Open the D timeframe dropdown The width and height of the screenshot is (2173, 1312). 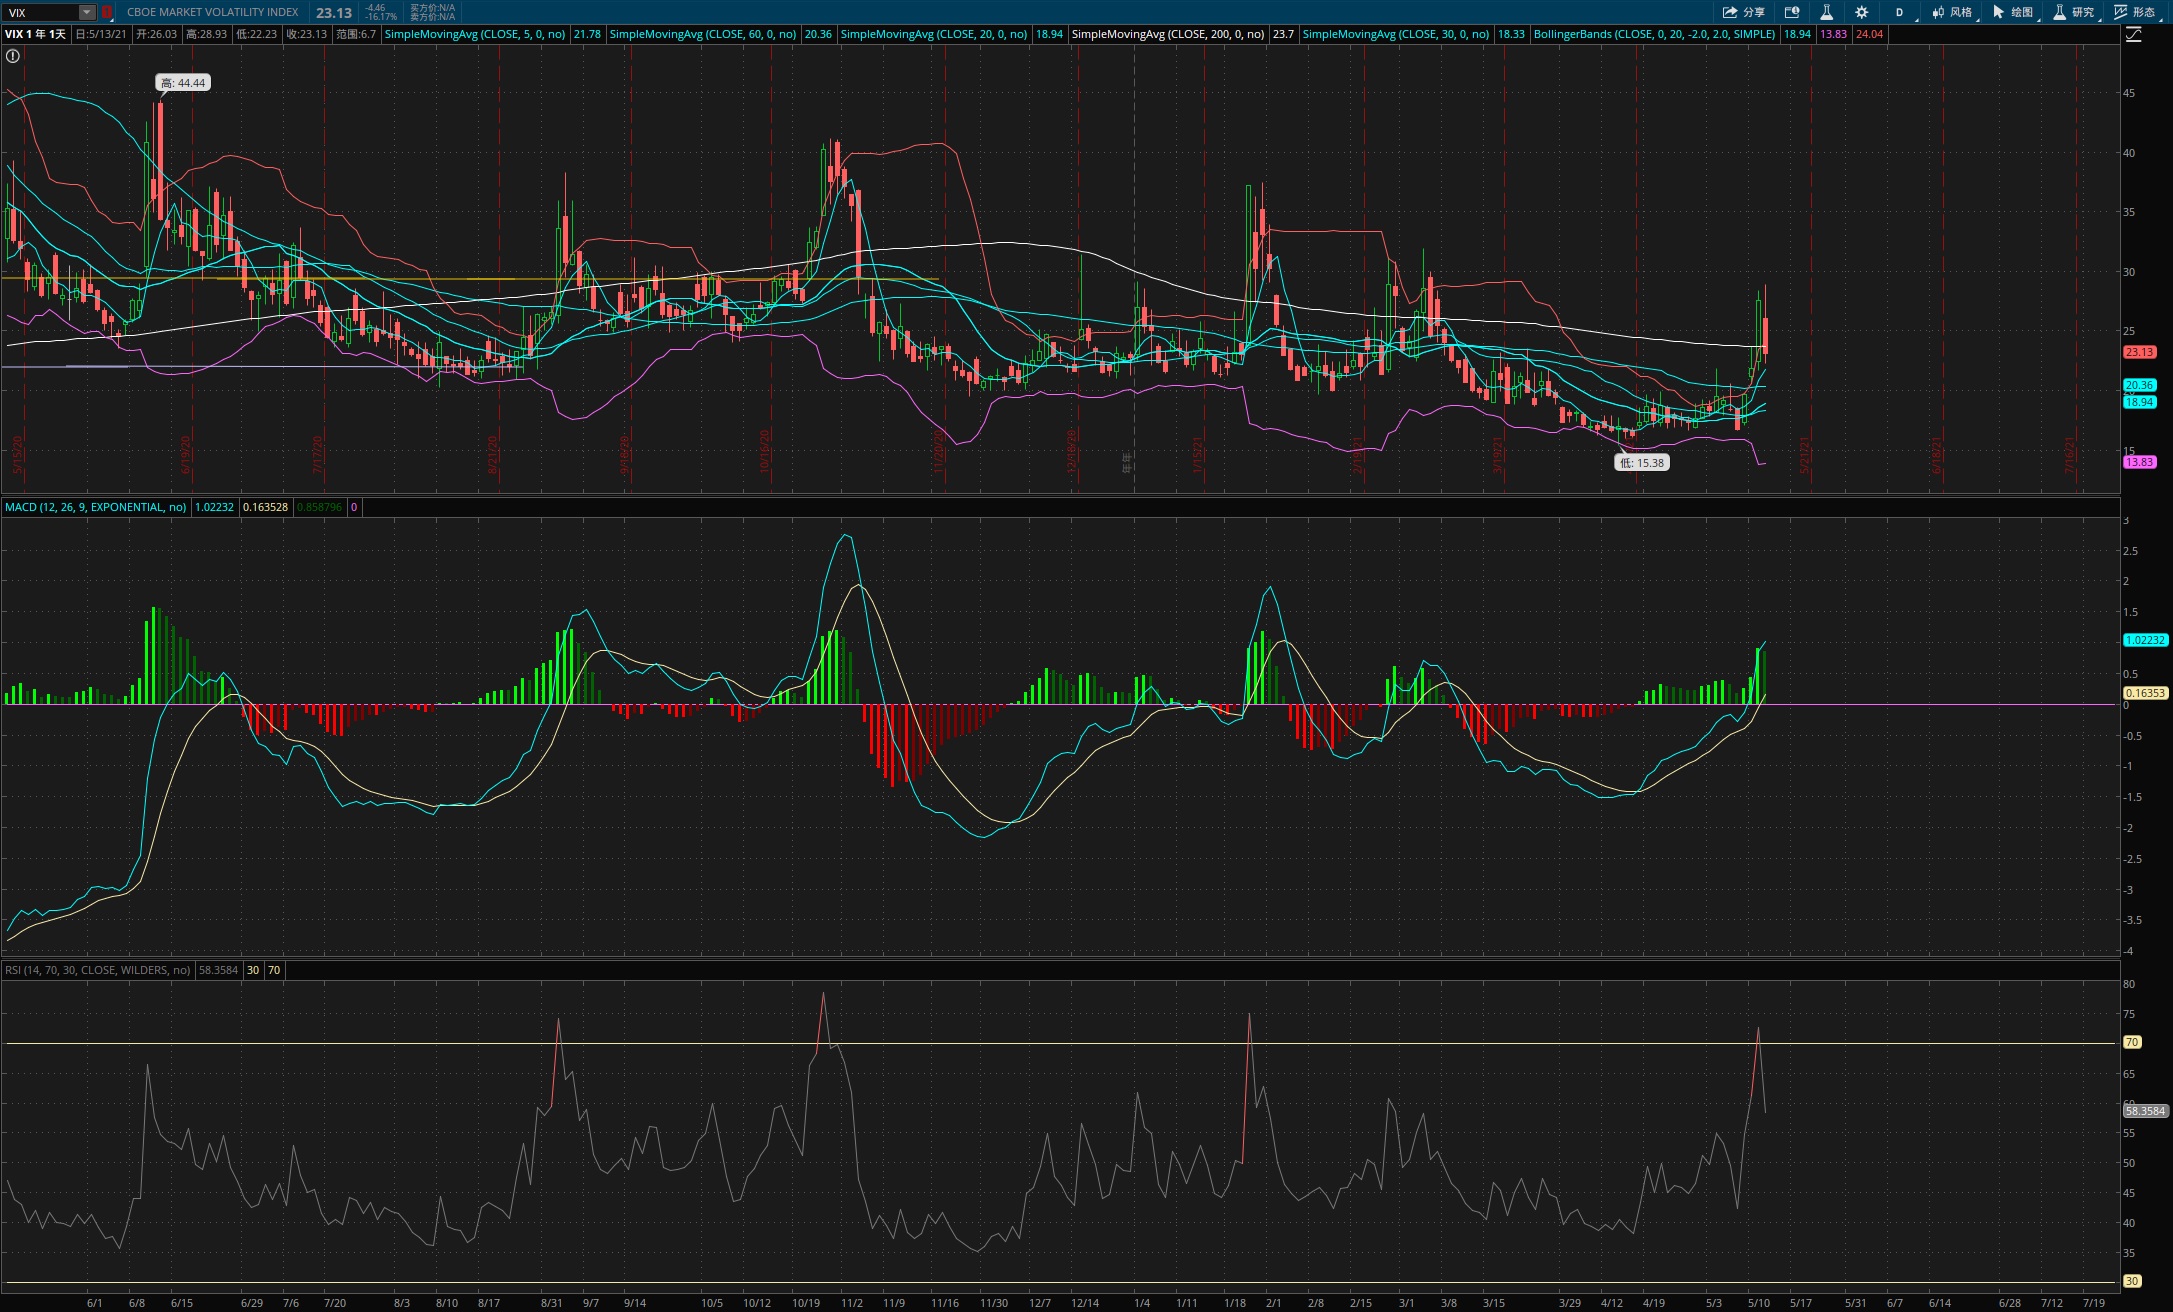tap(1899, 12)
